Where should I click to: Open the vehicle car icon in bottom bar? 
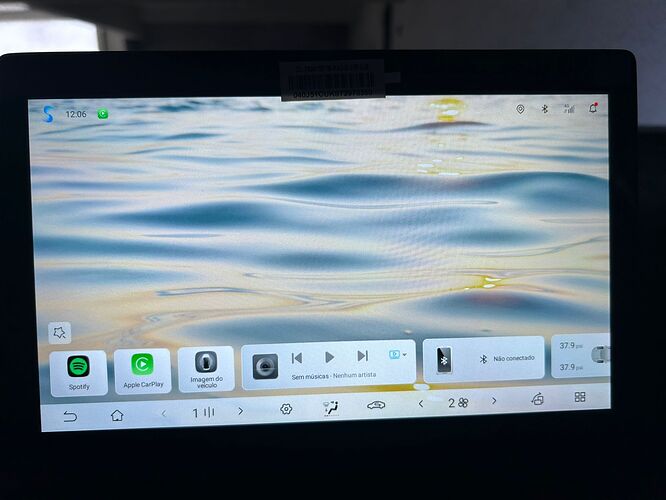click(x=376, y=405)
